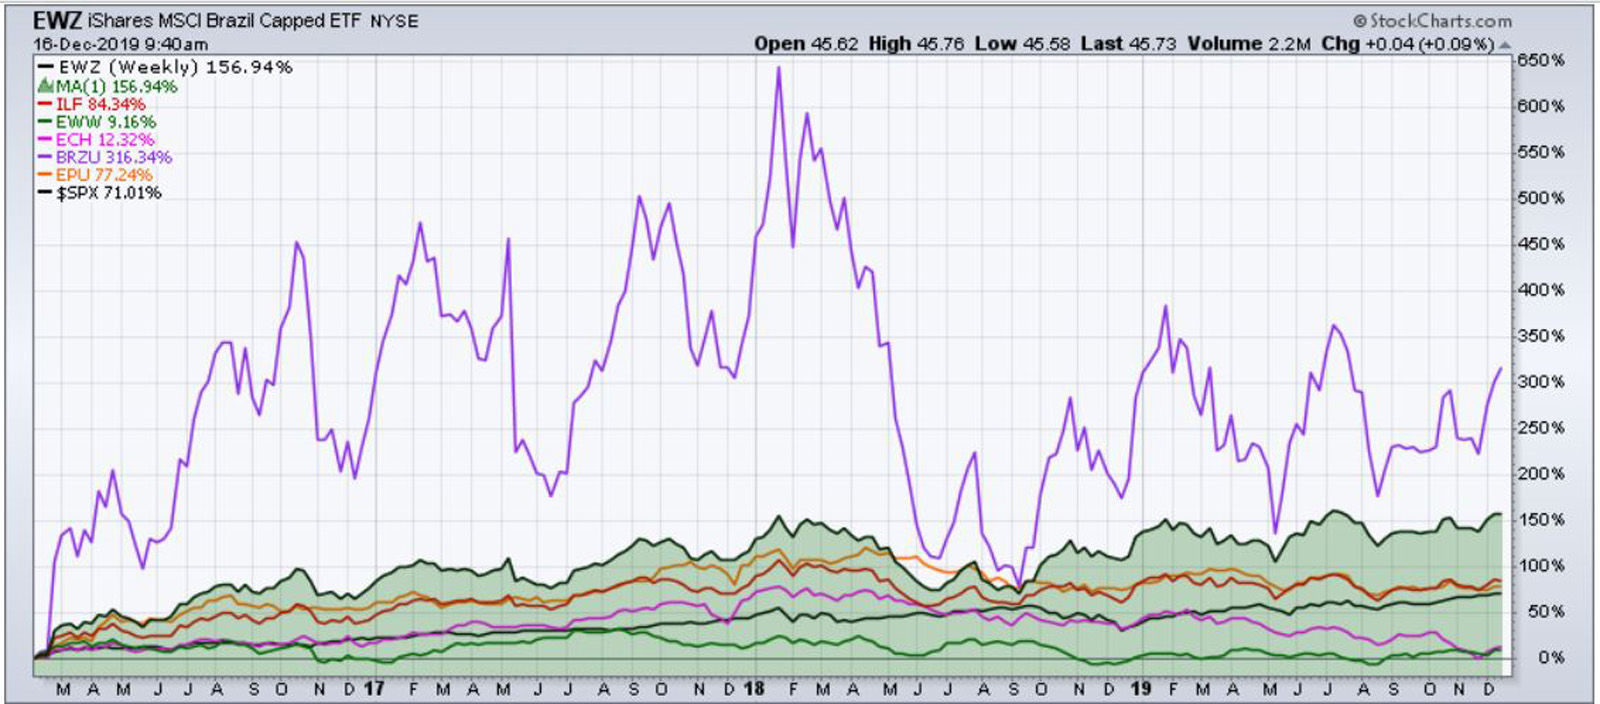
Task: Click the year 17 label on the time axis
Action: point(374,689)
